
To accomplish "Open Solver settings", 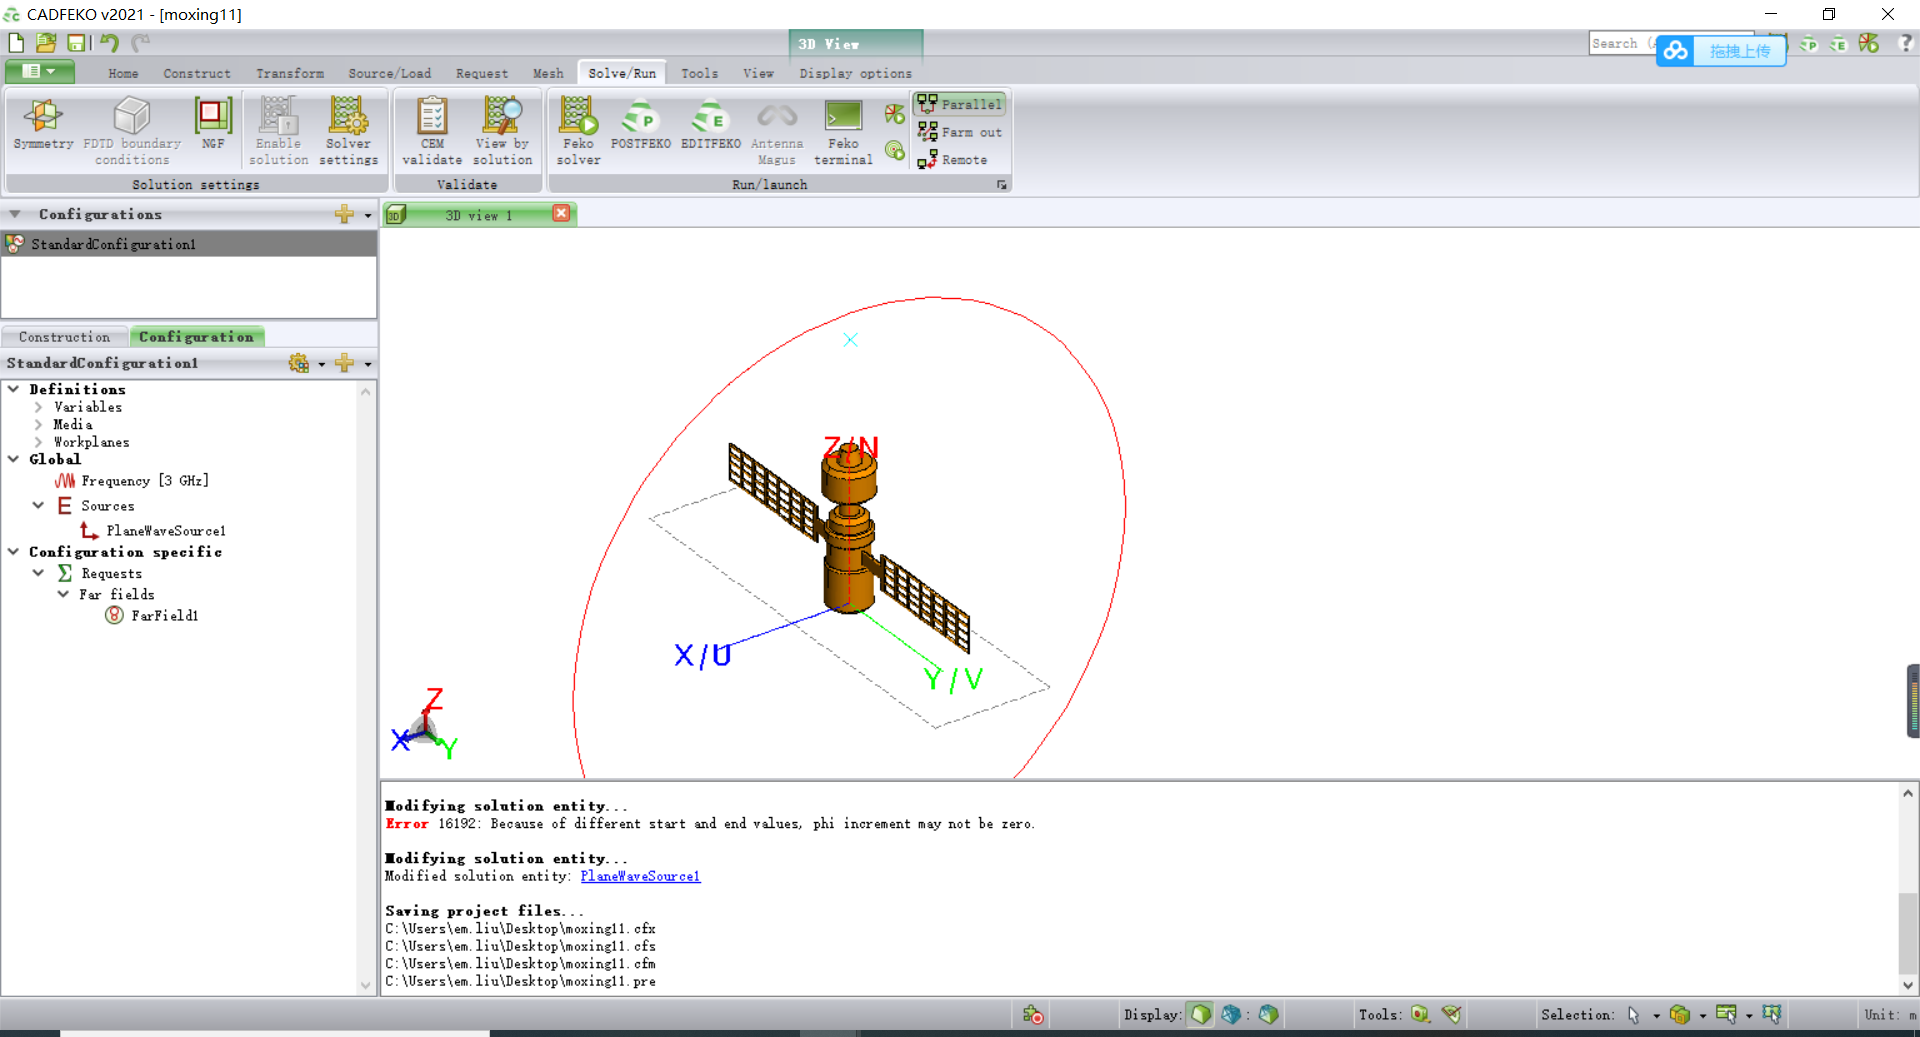I will click(348, 130).
